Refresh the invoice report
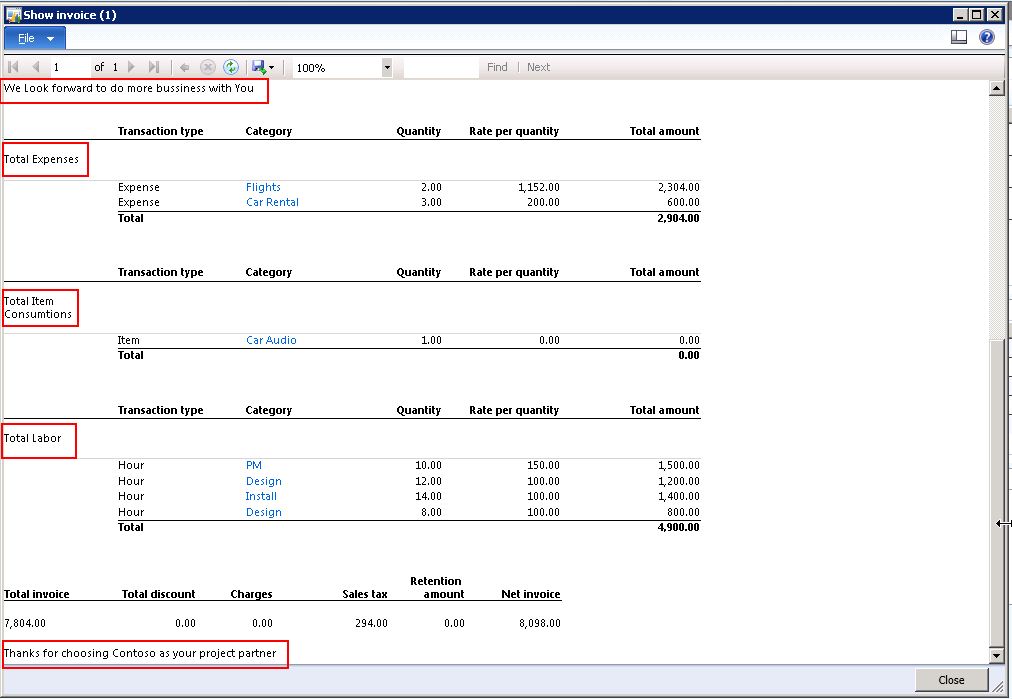1012x699 pixels. point(231,67)
